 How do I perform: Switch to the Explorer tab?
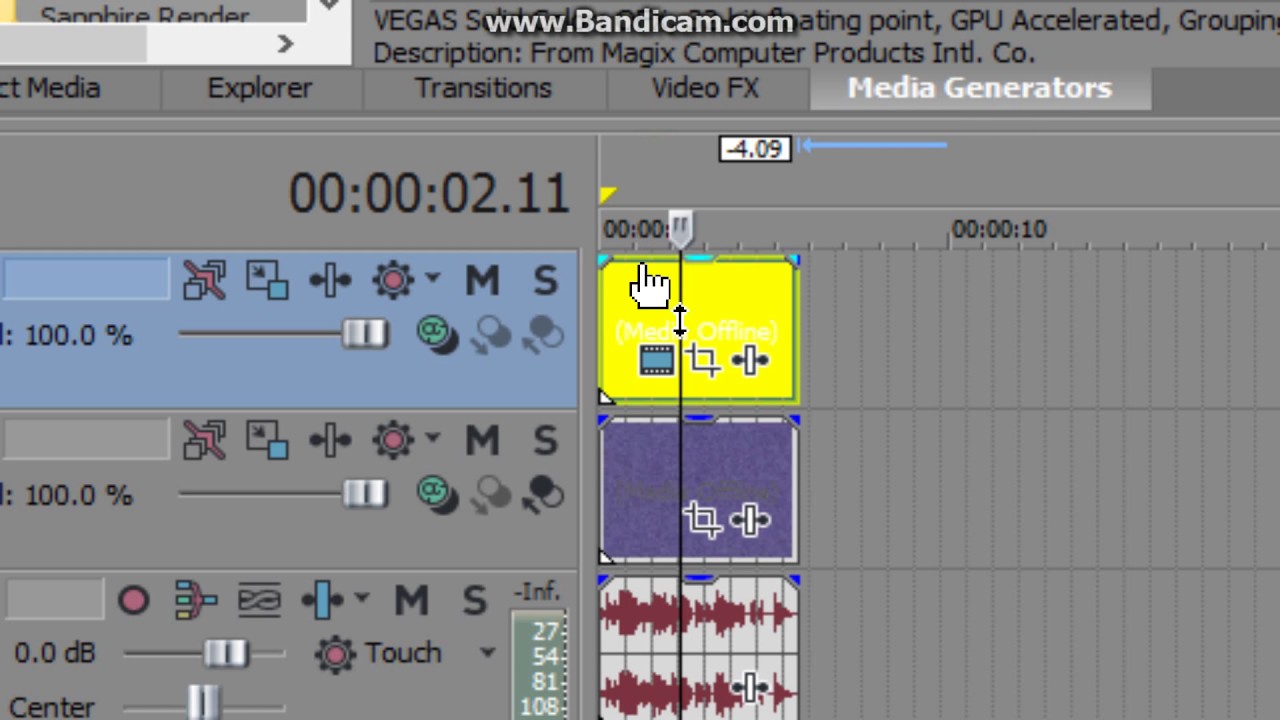[260, 88]
